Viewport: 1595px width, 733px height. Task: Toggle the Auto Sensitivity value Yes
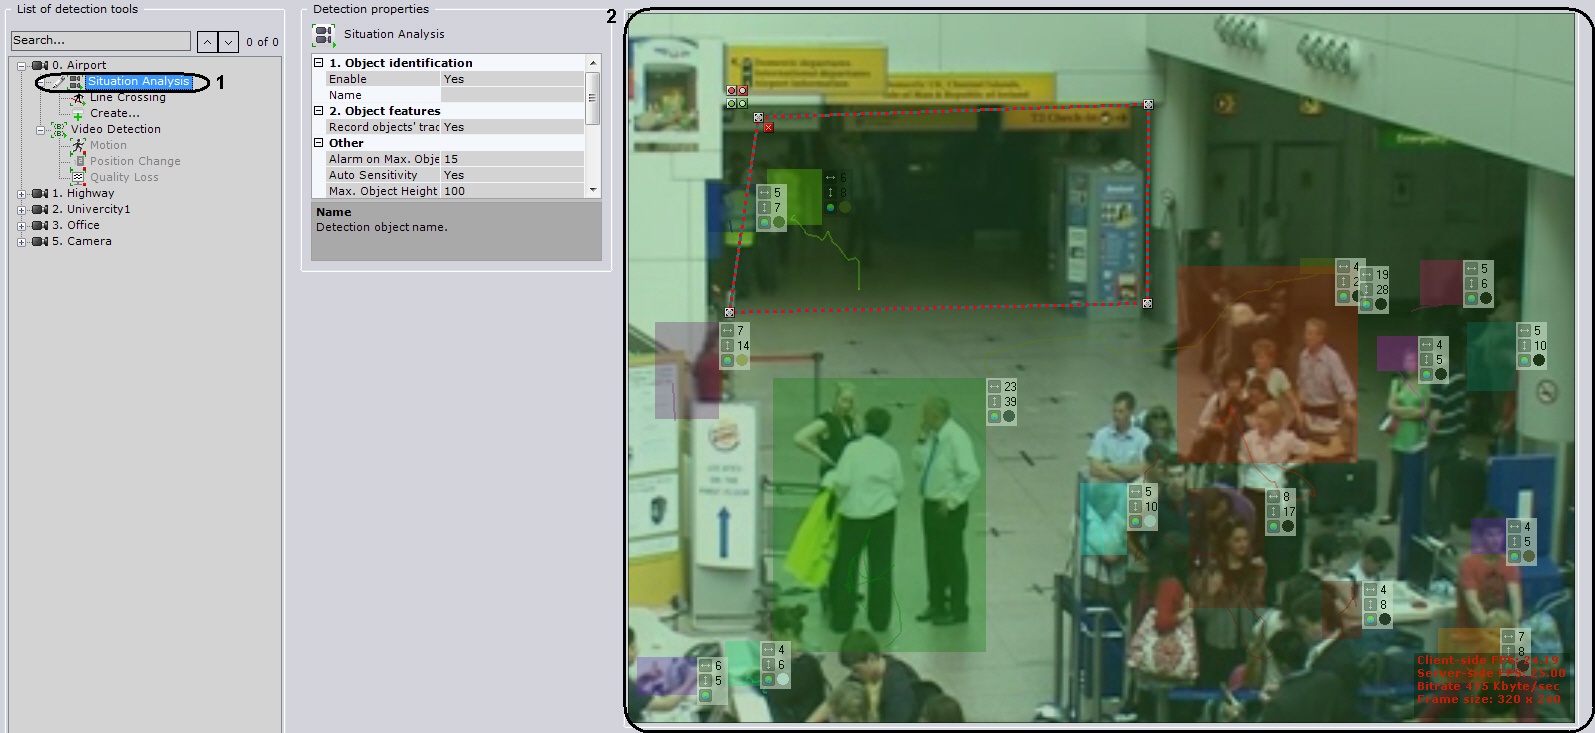511,175
